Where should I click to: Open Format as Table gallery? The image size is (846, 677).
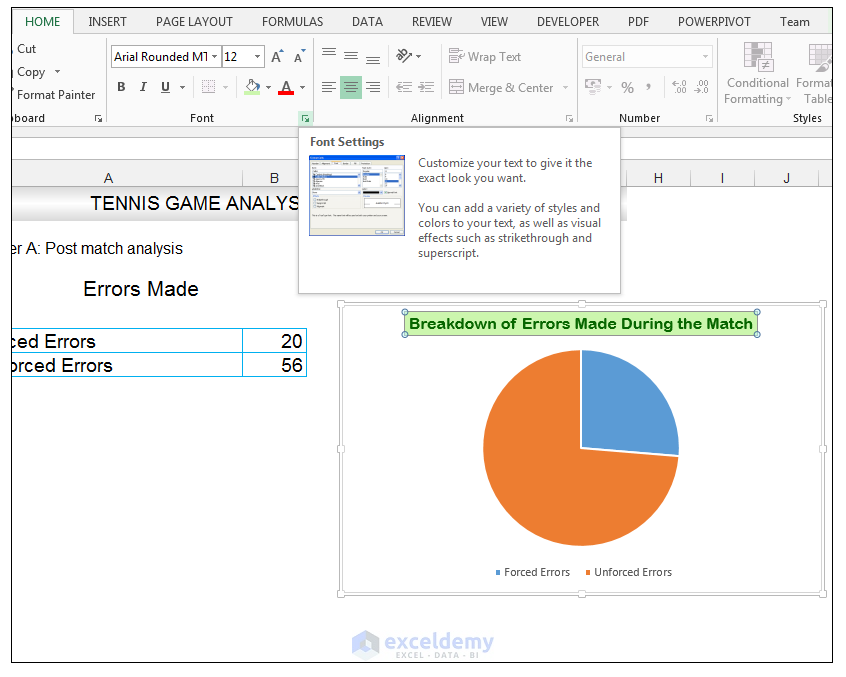tap(817, 74)
